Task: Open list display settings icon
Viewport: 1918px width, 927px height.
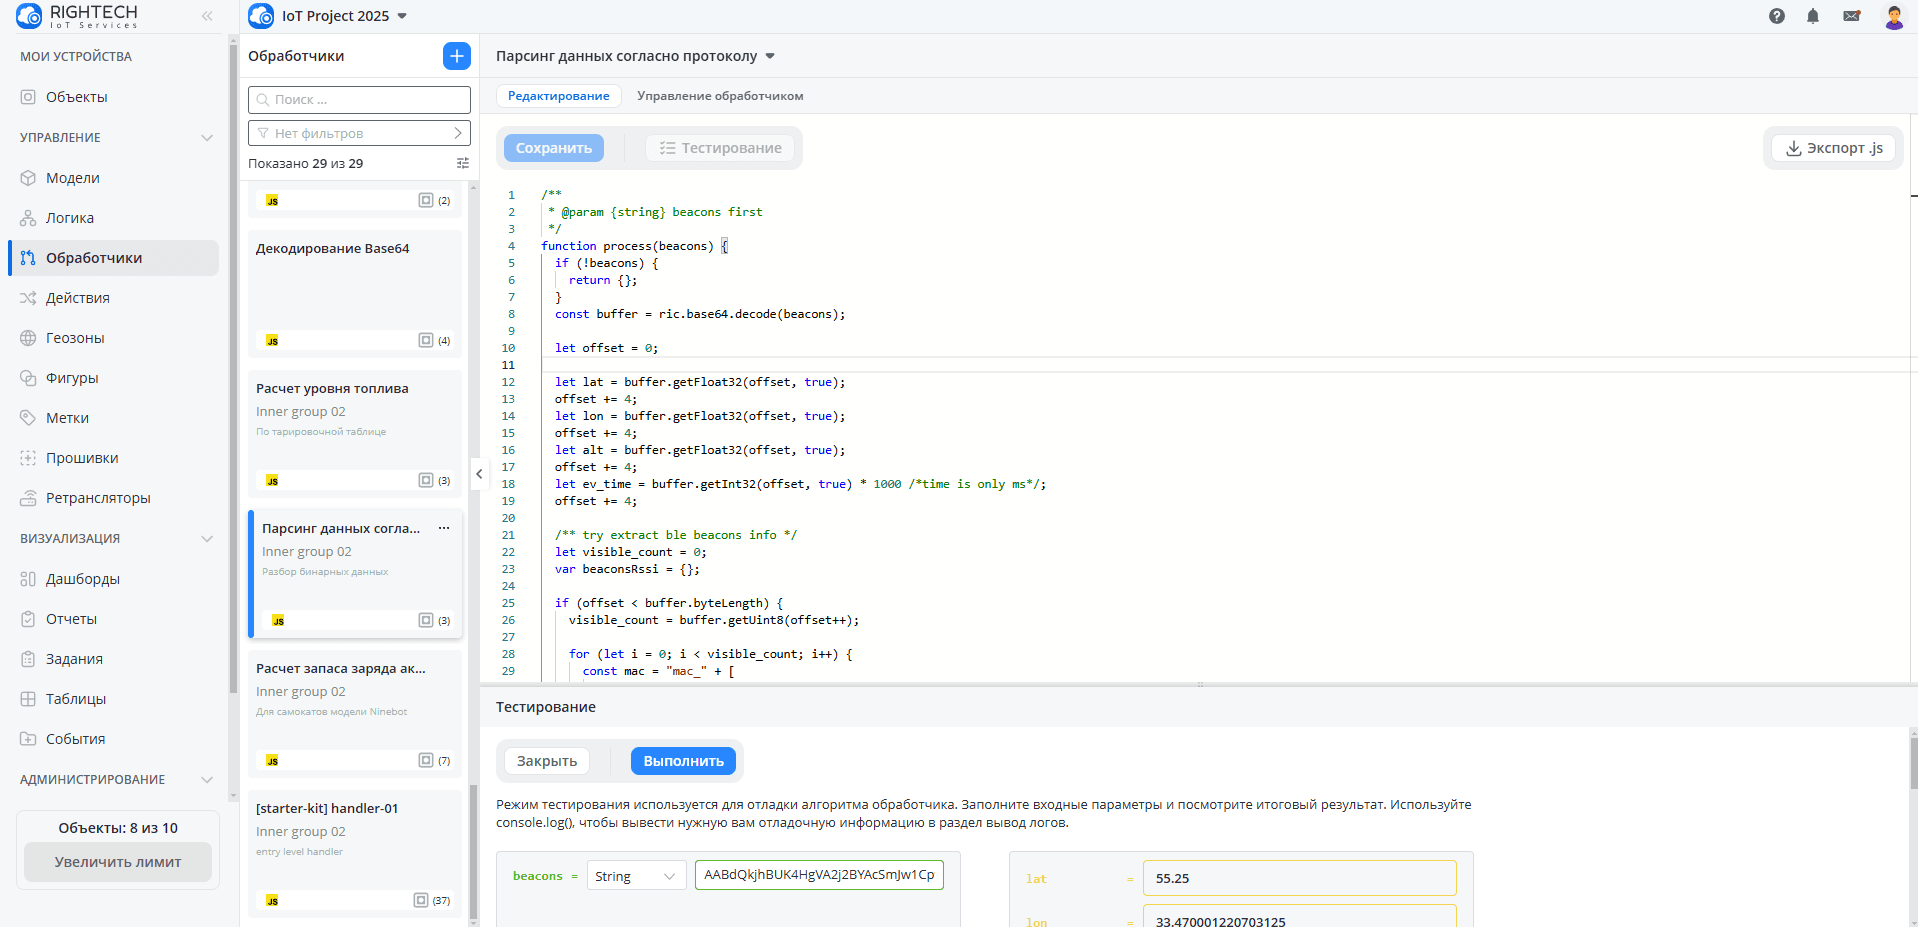Action: [462, 163]
